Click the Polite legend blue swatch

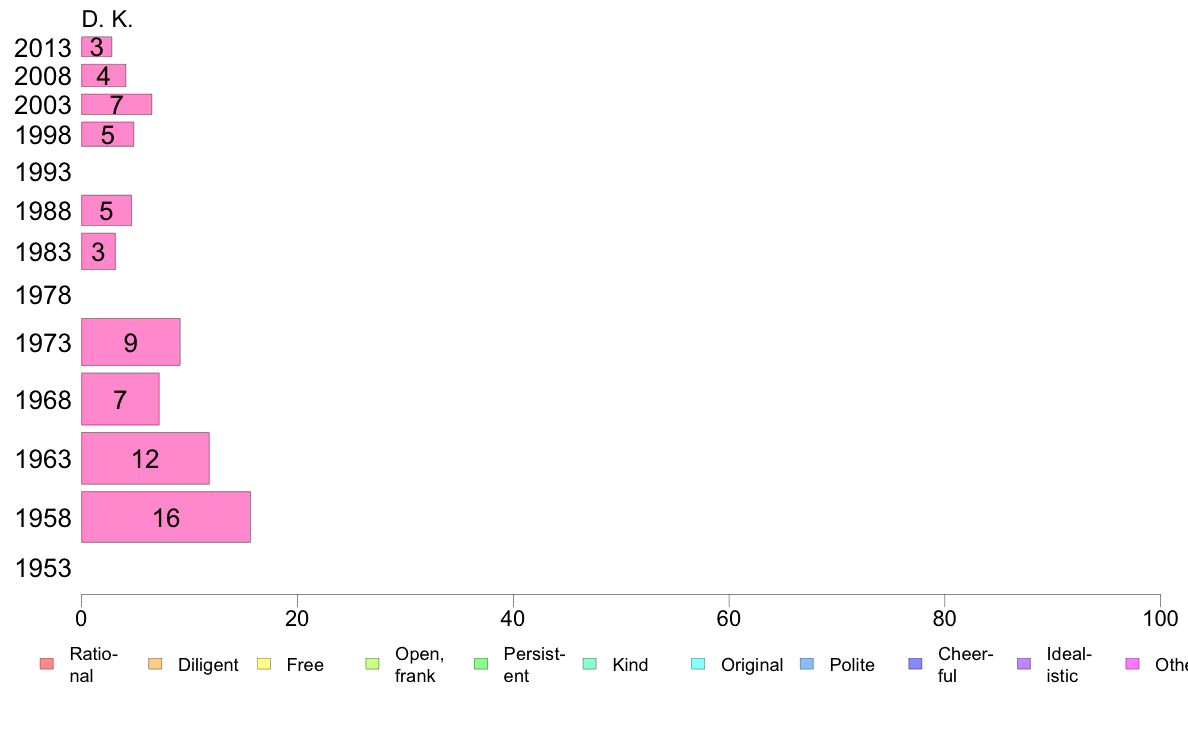click(807, 664)
